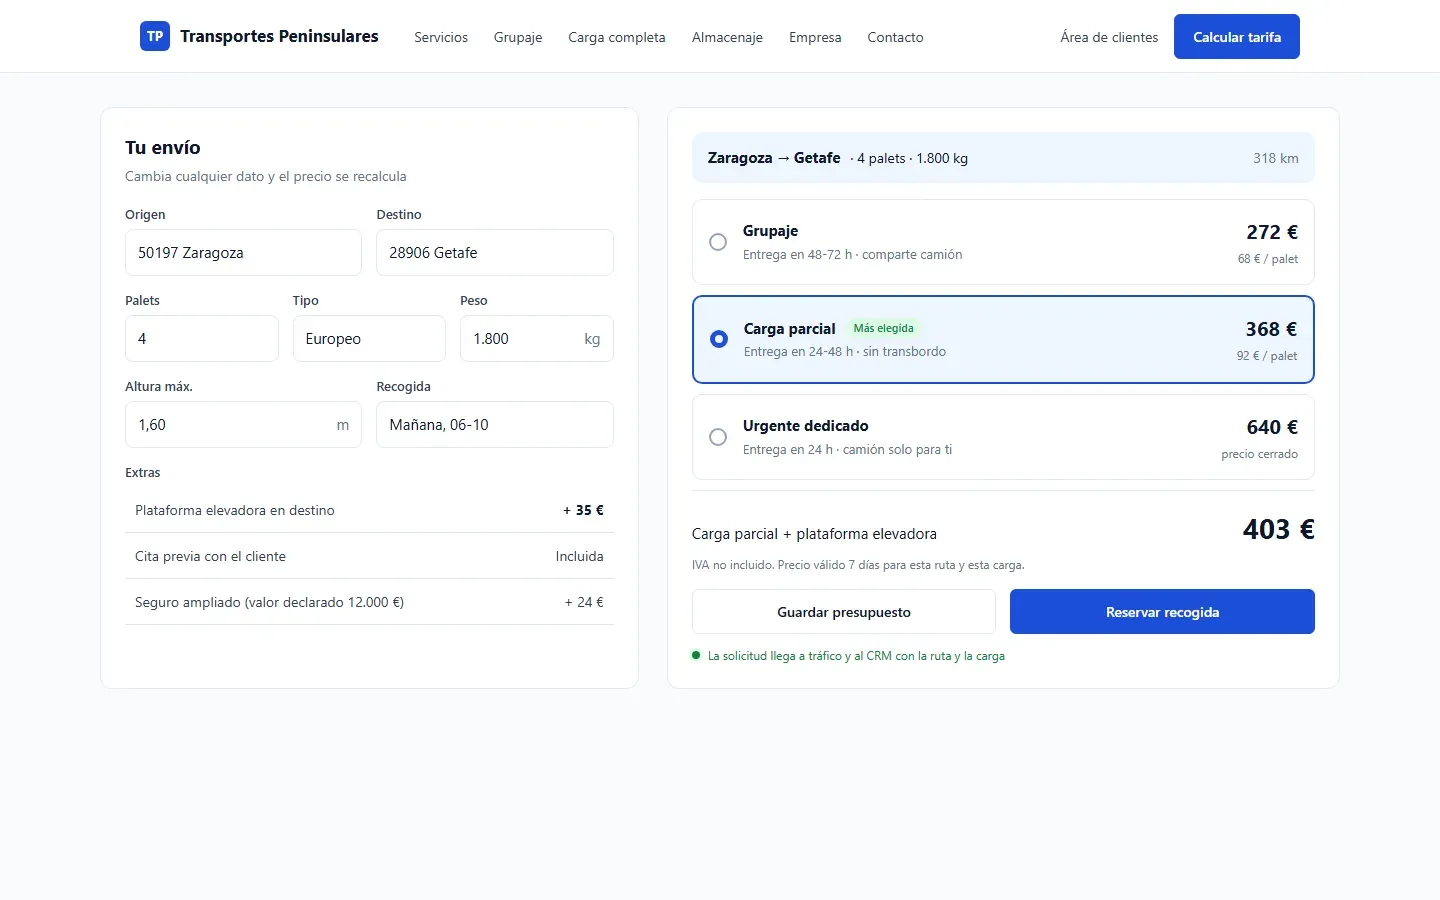Go to the Grupaje navigation link
This screenshot has width=1440, height=900.
[x=518, y=37]
